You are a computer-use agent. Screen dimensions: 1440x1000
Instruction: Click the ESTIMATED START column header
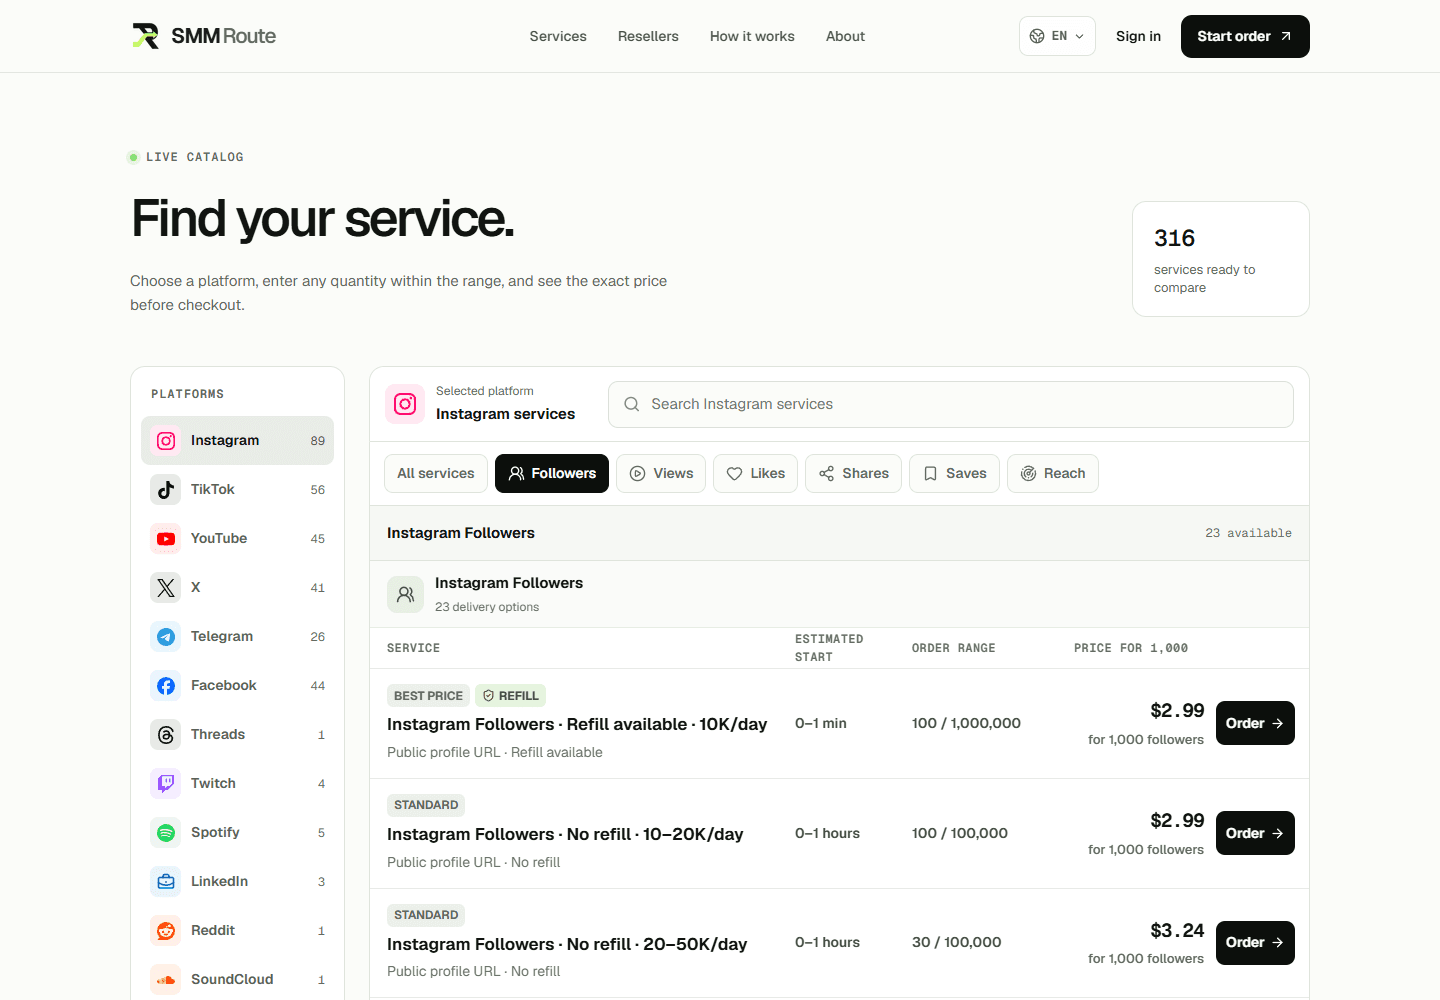pyautogui.click(x=829, y=648)
